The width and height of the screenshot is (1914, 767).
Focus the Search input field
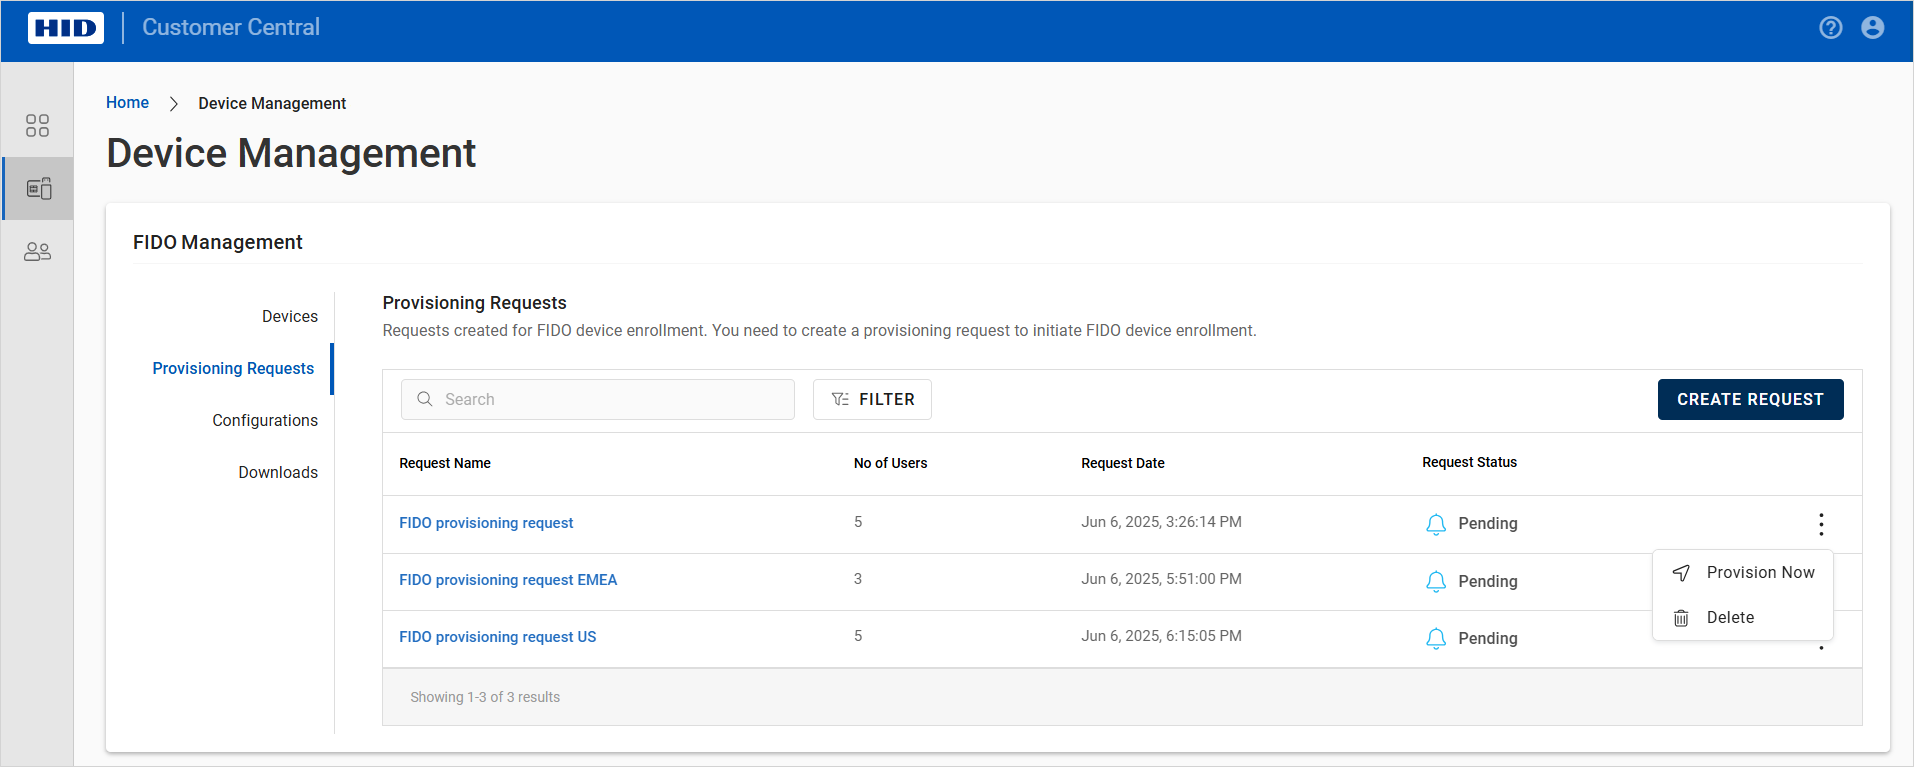610,399
